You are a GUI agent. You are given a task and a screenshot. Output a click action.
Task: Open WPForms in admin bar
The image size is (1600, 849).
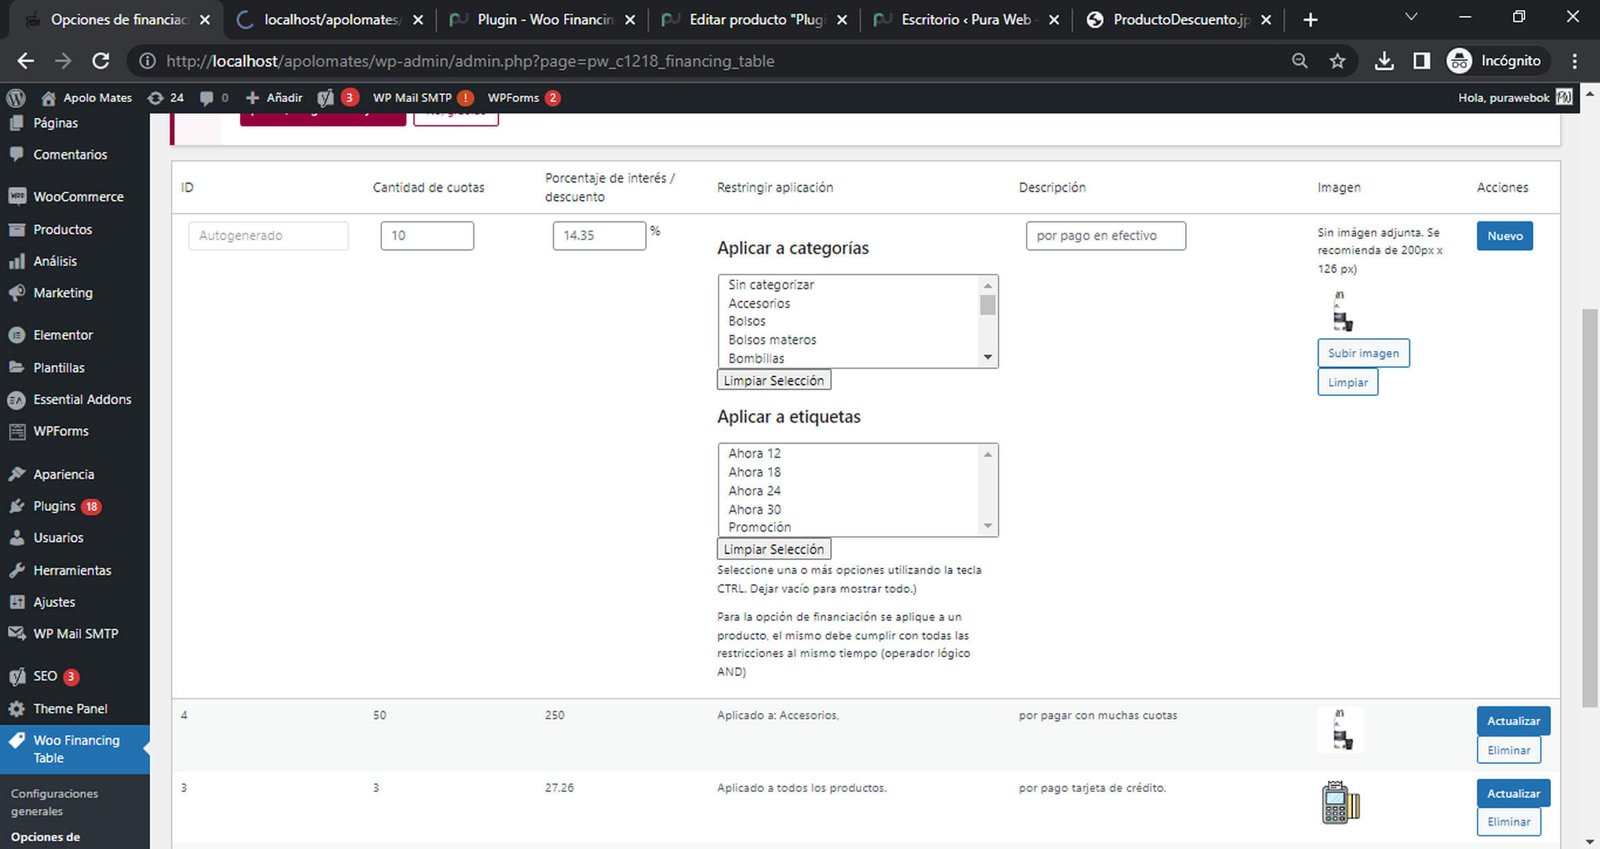point(523,98)
